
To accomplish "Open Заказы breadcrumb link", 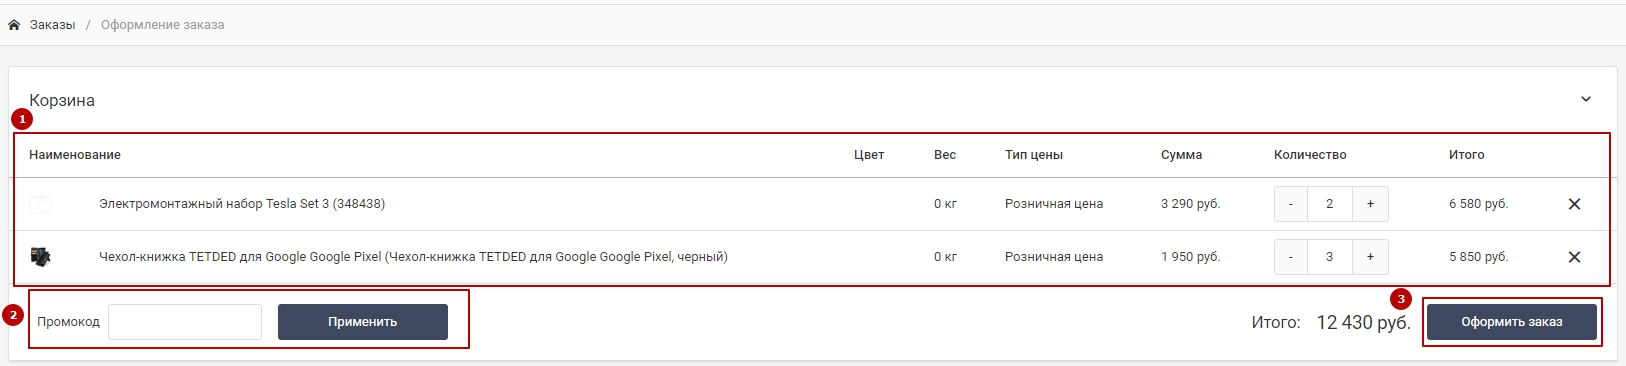I will pos(52,25).
